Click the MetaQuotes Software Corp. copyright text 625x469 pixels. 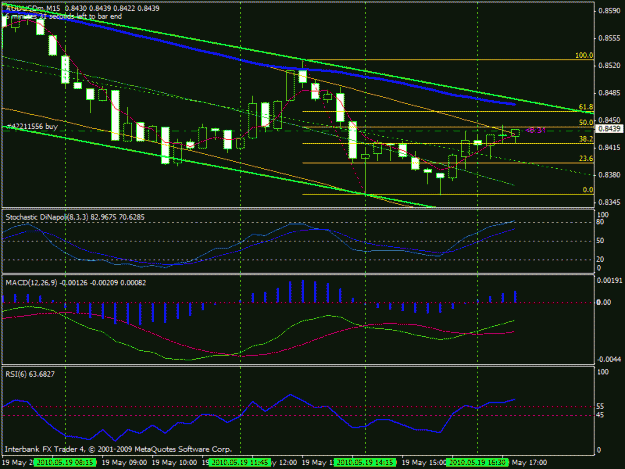pyautogui.click(x=118, y=449)
